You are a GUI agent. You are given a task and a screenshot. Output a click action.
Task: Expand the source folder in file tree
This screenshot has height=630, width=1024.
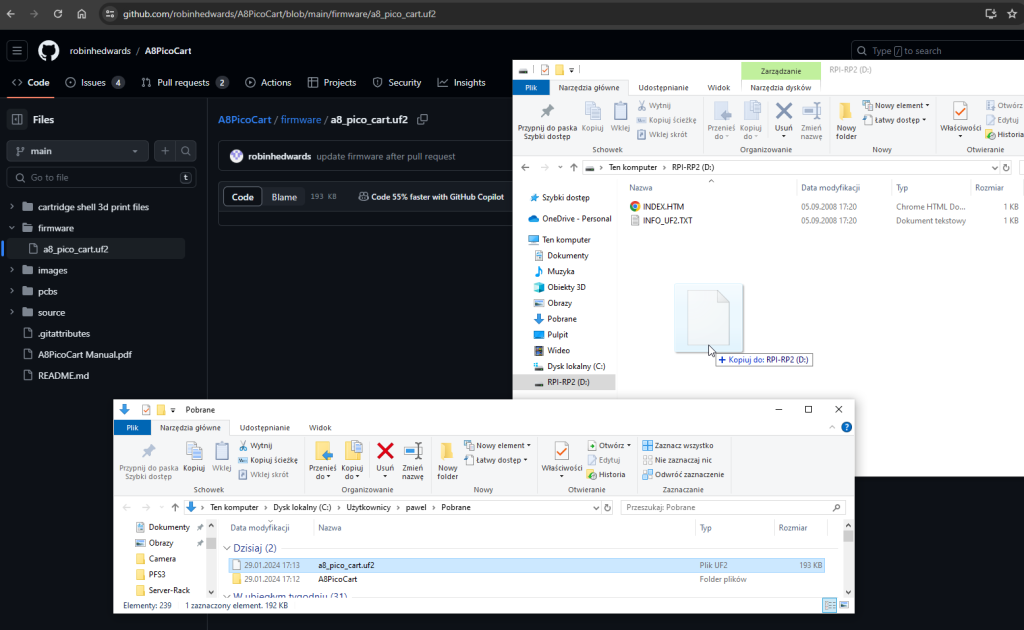pos(12,312)
